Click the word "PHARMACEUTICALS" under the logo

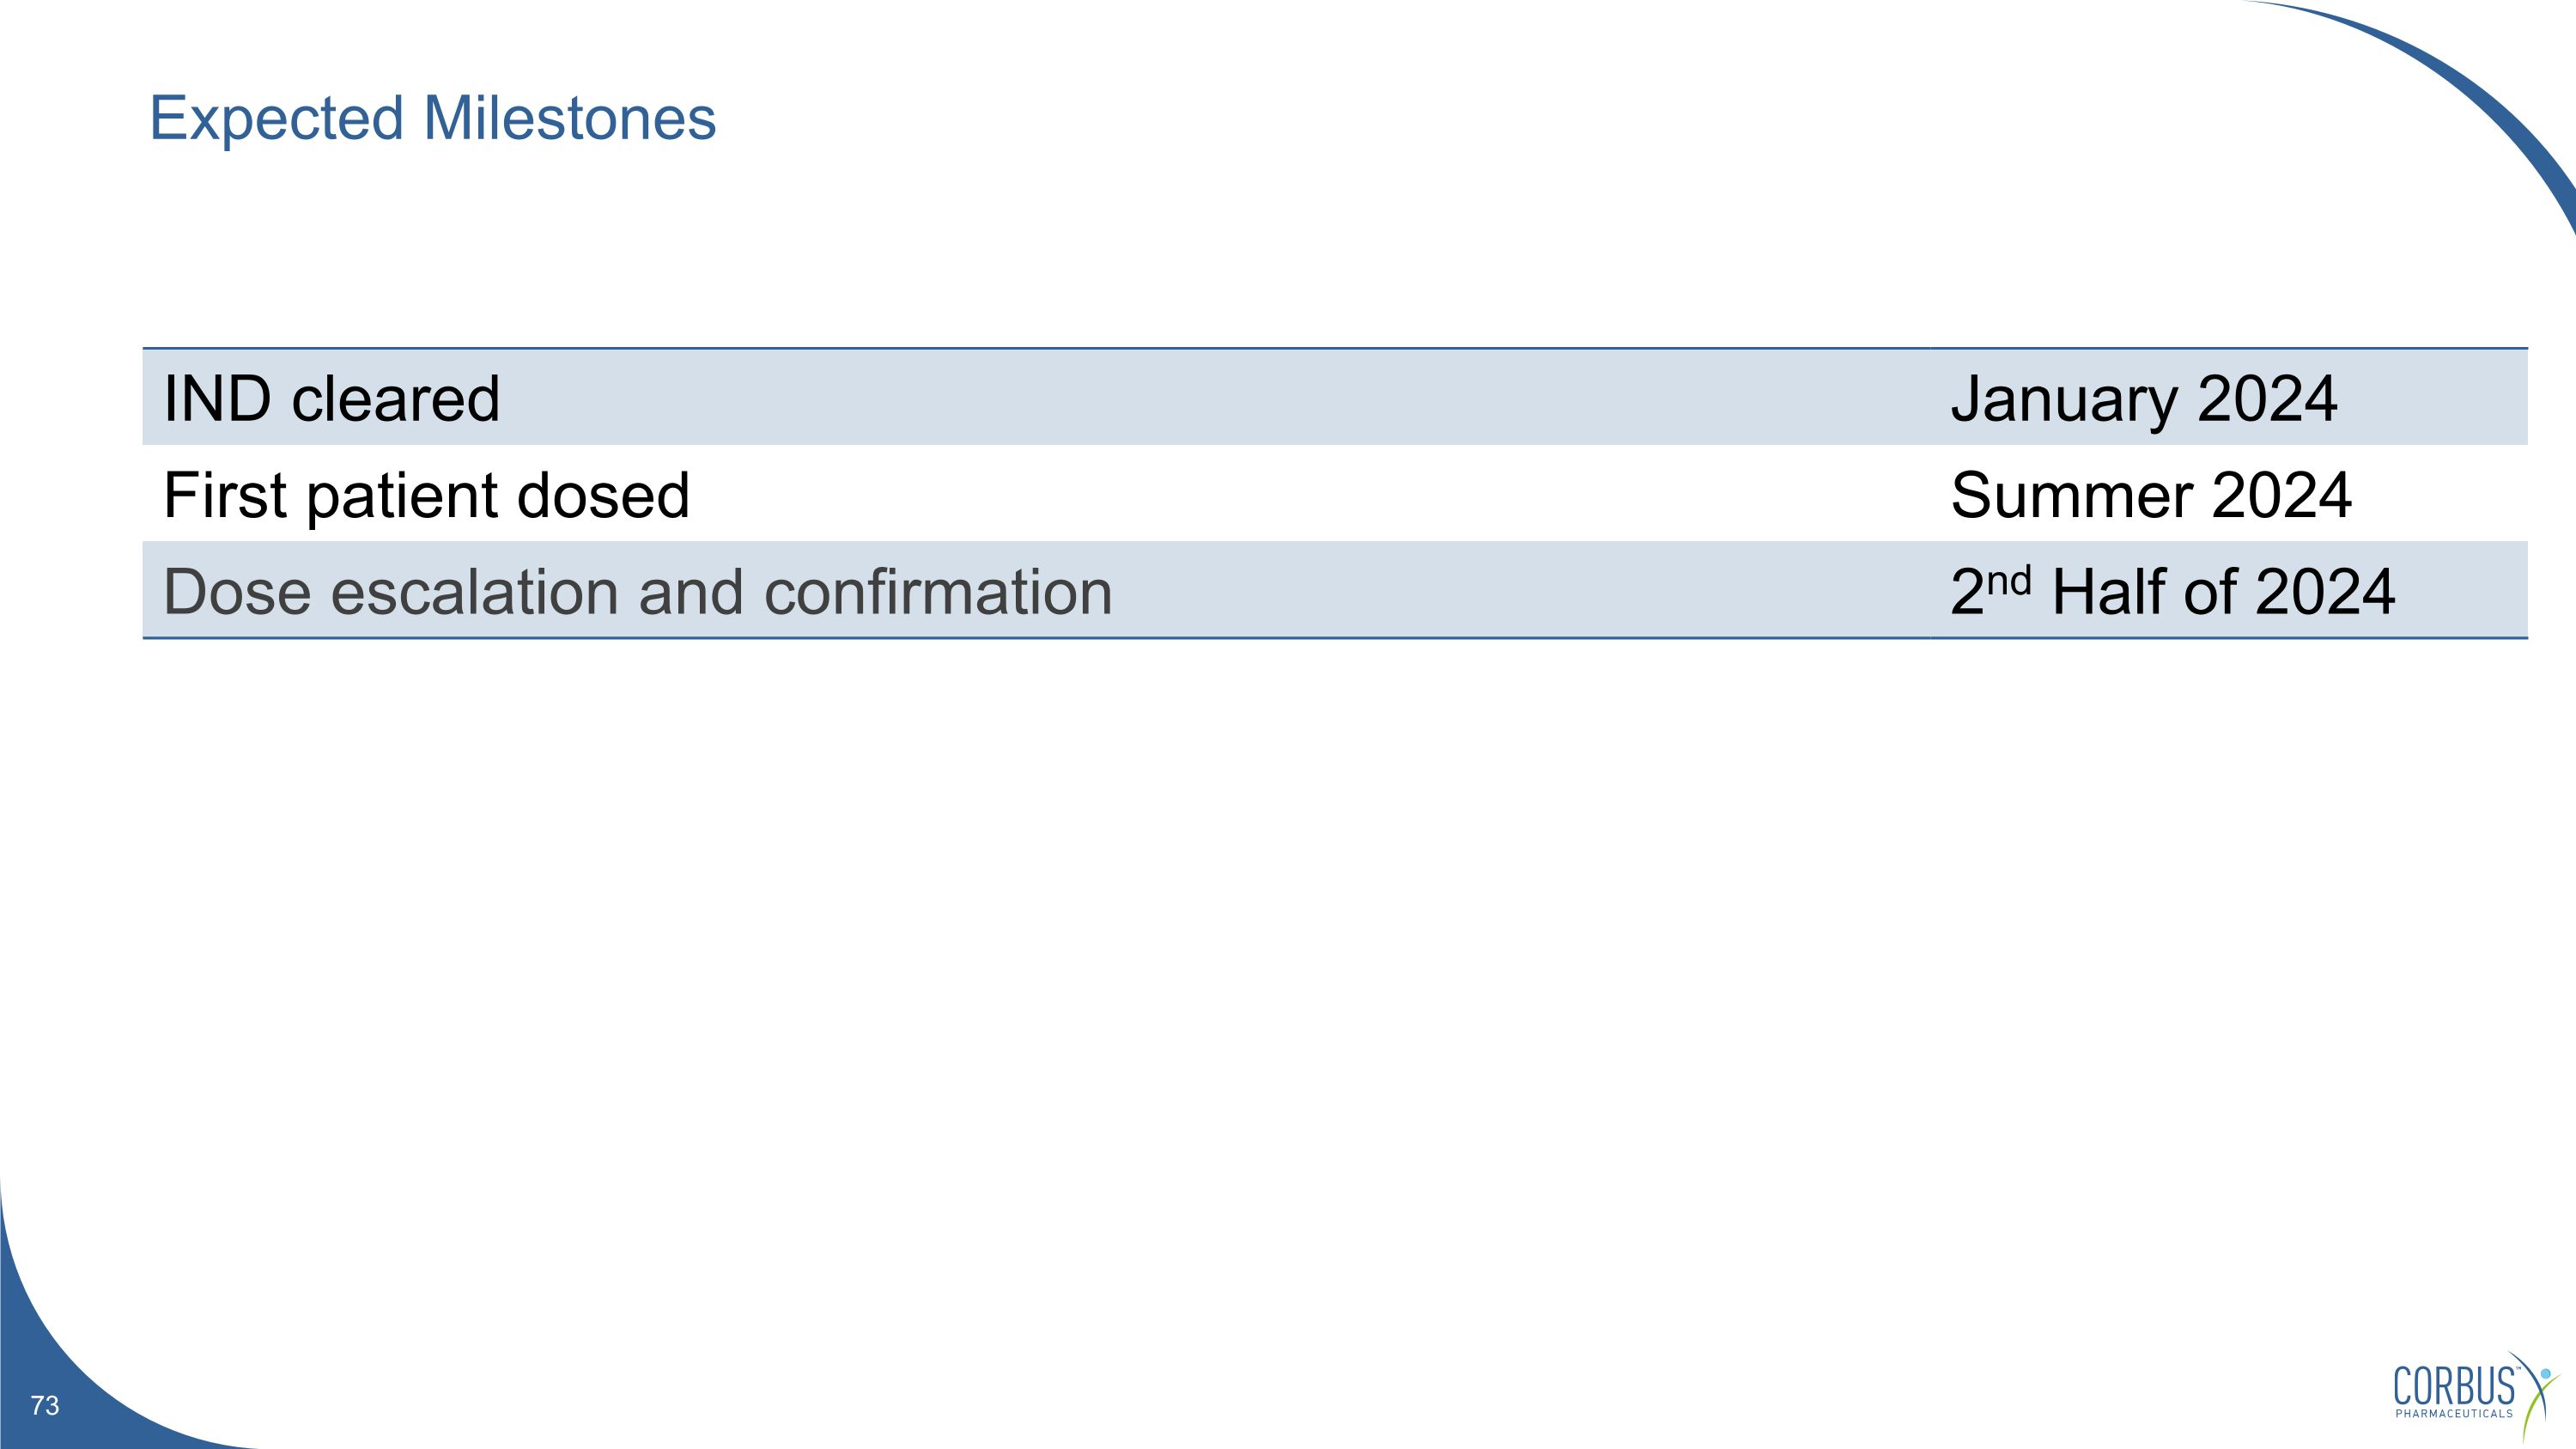pos(2454,1414)
